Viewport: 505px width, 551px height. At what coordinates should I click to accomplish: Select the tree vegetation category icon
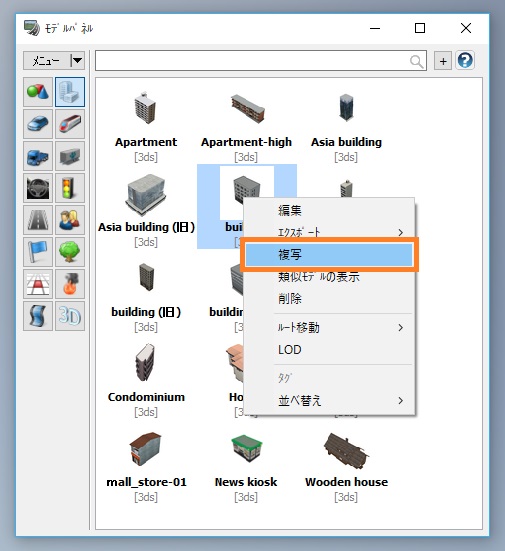click(70, 252)
